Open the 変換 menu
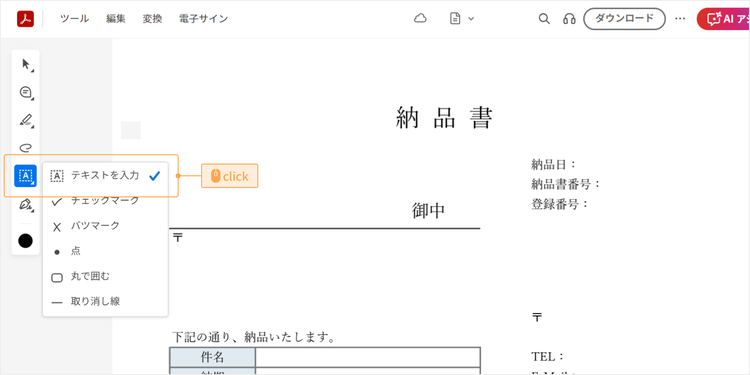 point(152,19)
